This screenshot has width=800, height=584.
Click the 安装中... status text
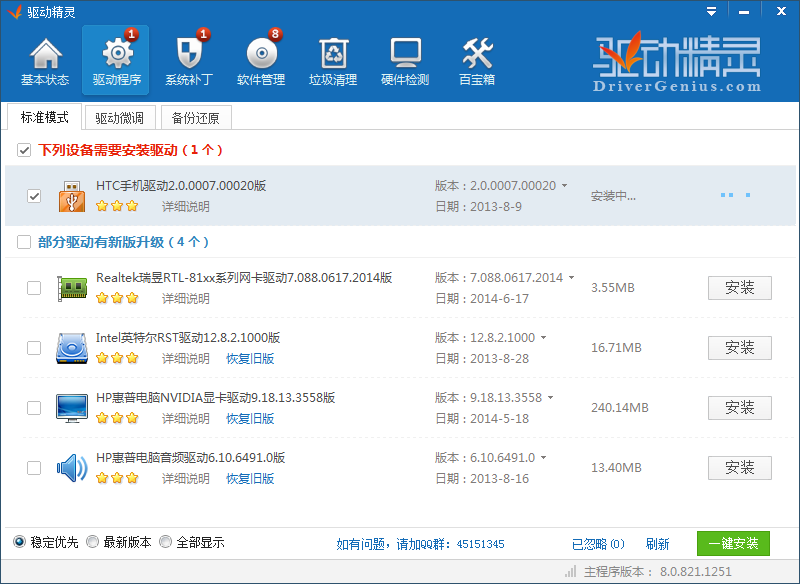(x=613, y=196)
